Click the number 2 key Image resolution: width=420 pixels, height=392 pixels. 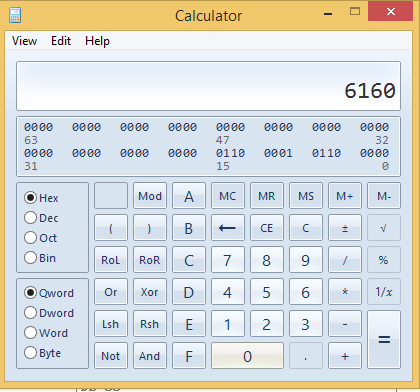pyautogui.click(x=267, y=324)
